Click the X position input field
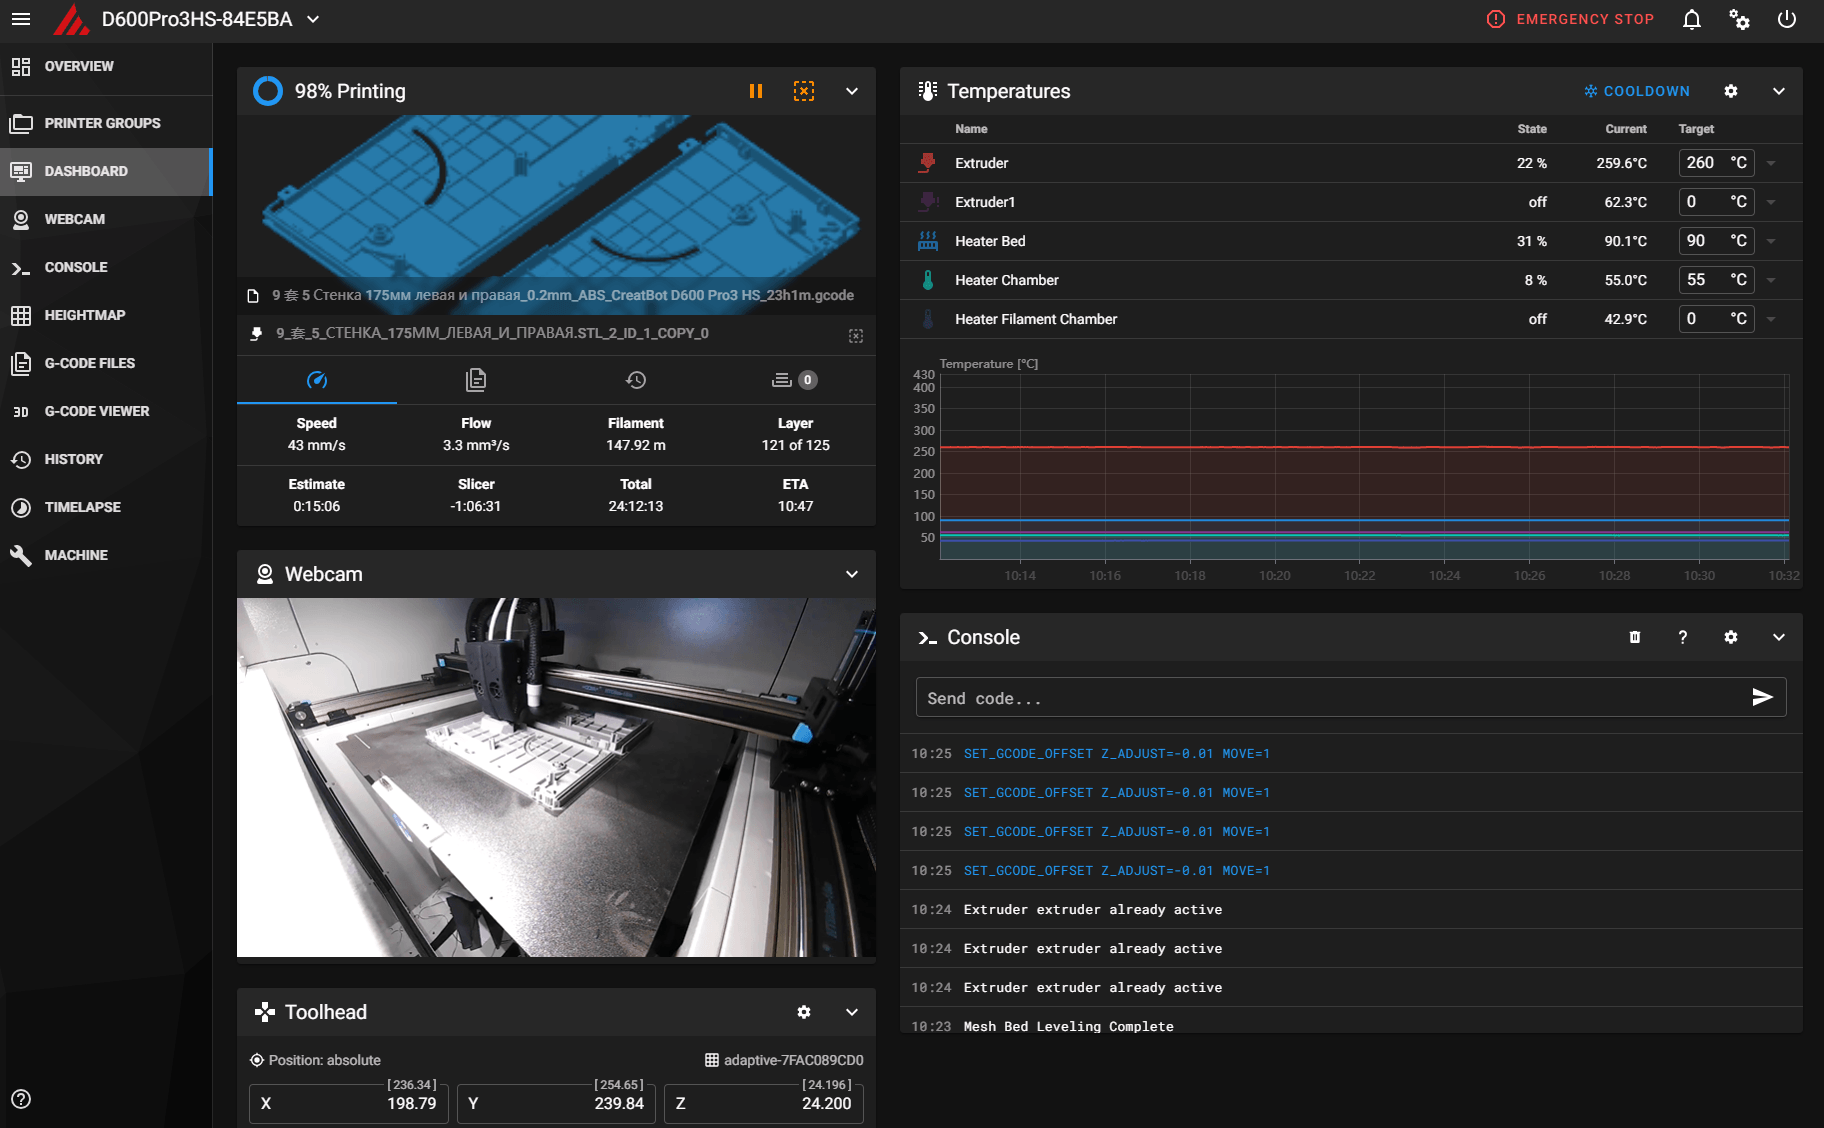 pyautogui.click(x=349, y=1103)
